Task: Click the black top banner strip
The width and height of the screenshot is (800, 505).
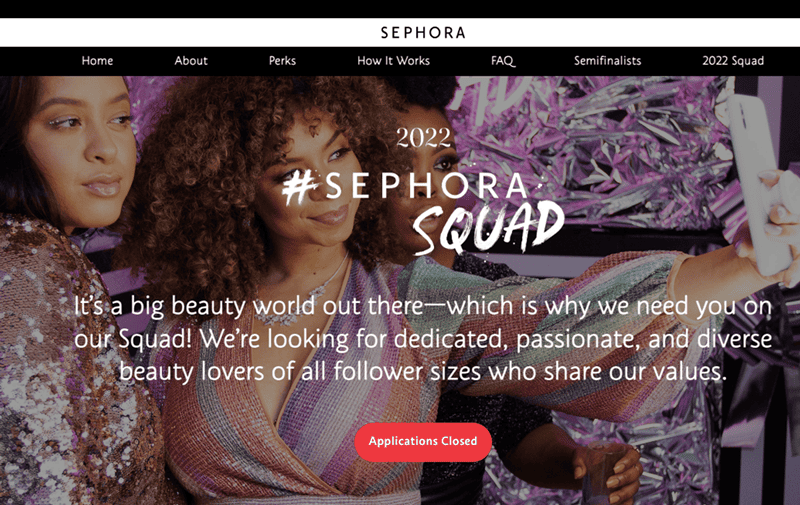Action: point(400,9)
